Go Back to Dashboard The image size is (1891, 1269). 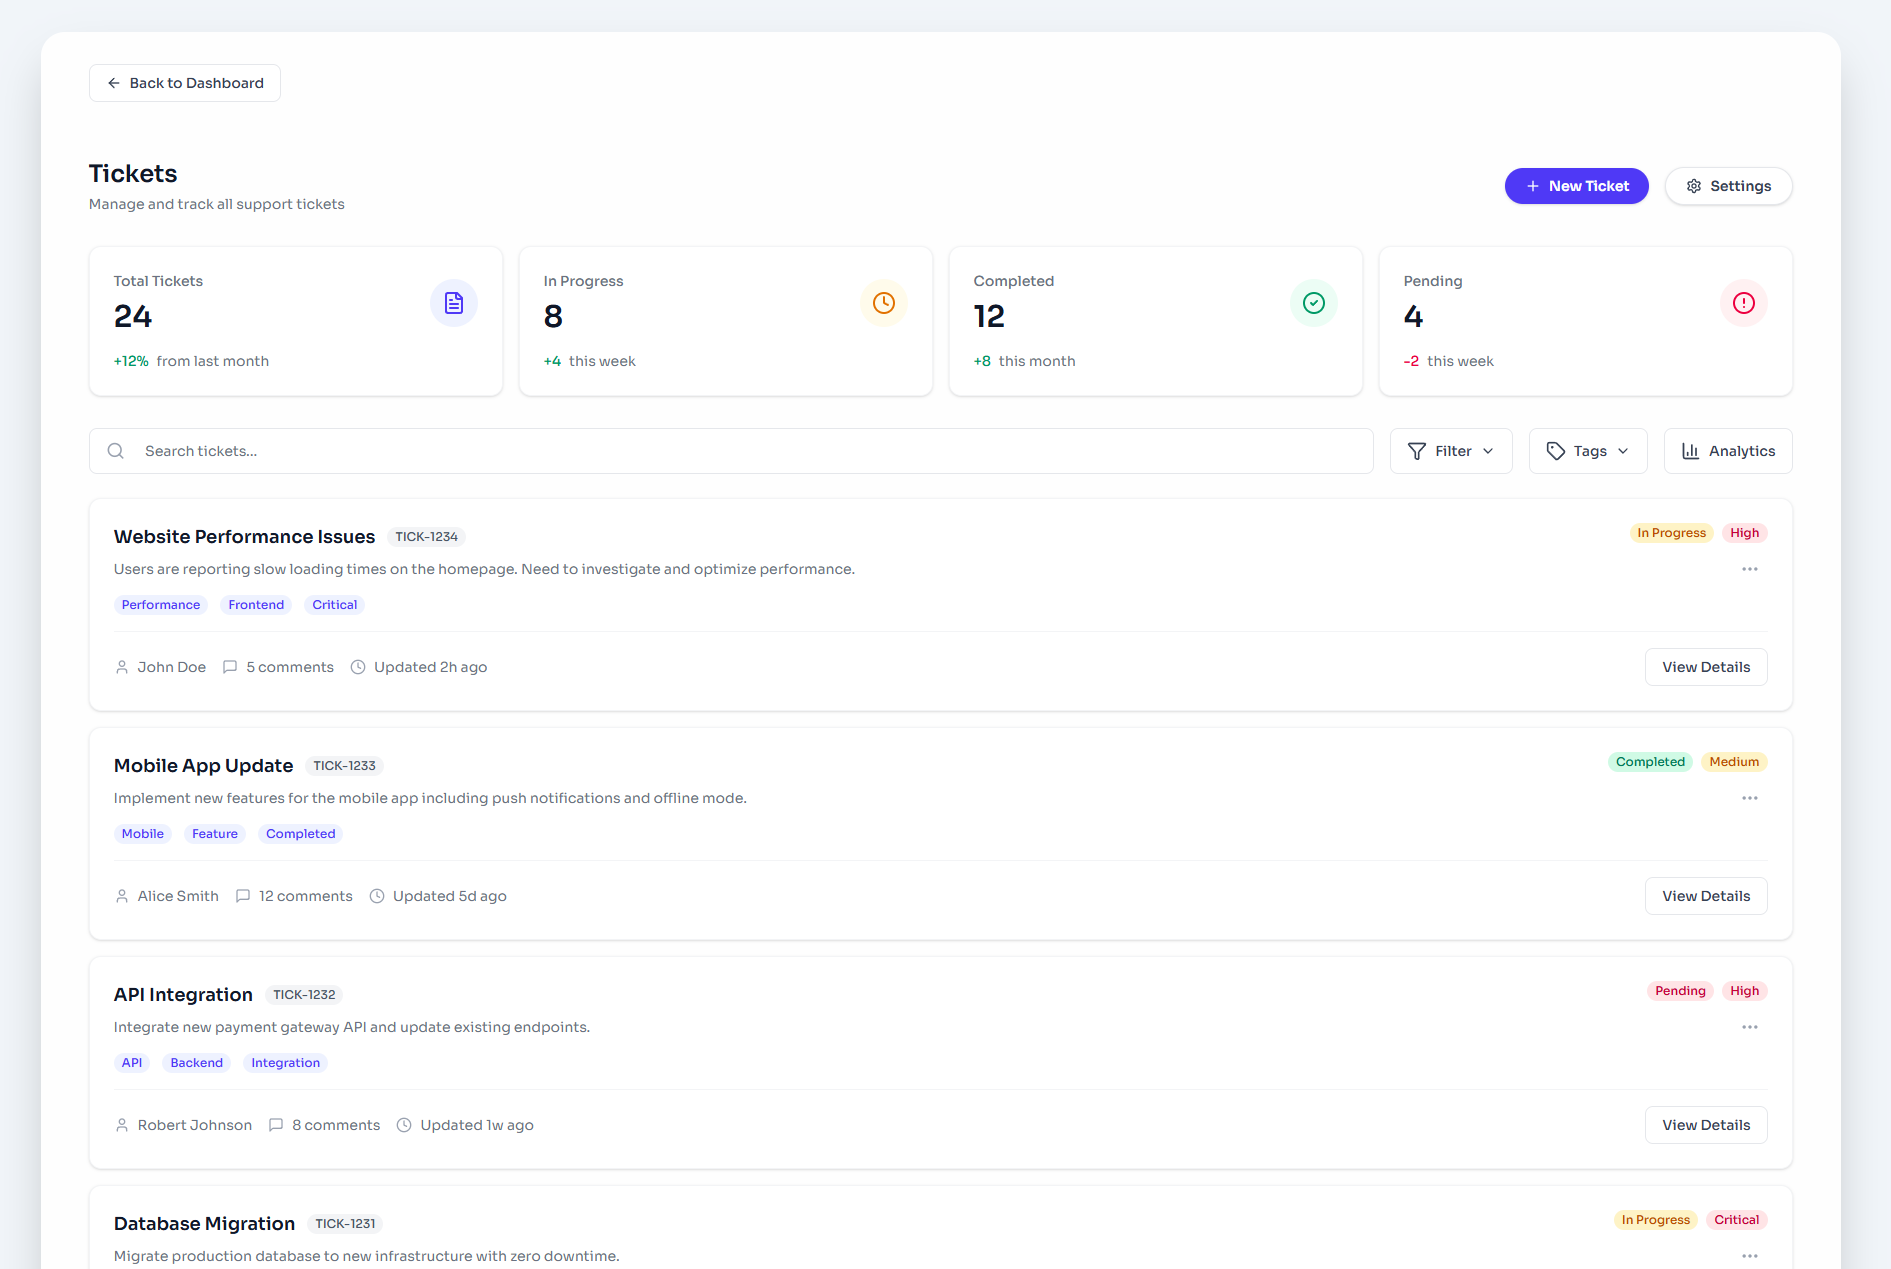185,83
